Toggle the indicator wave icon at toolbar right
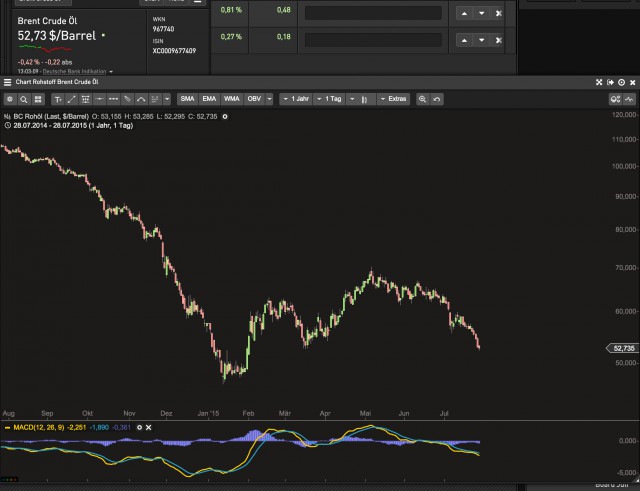The width and height of the screenshot is (640, 491). pyautogui.click(x=629, y=99)
